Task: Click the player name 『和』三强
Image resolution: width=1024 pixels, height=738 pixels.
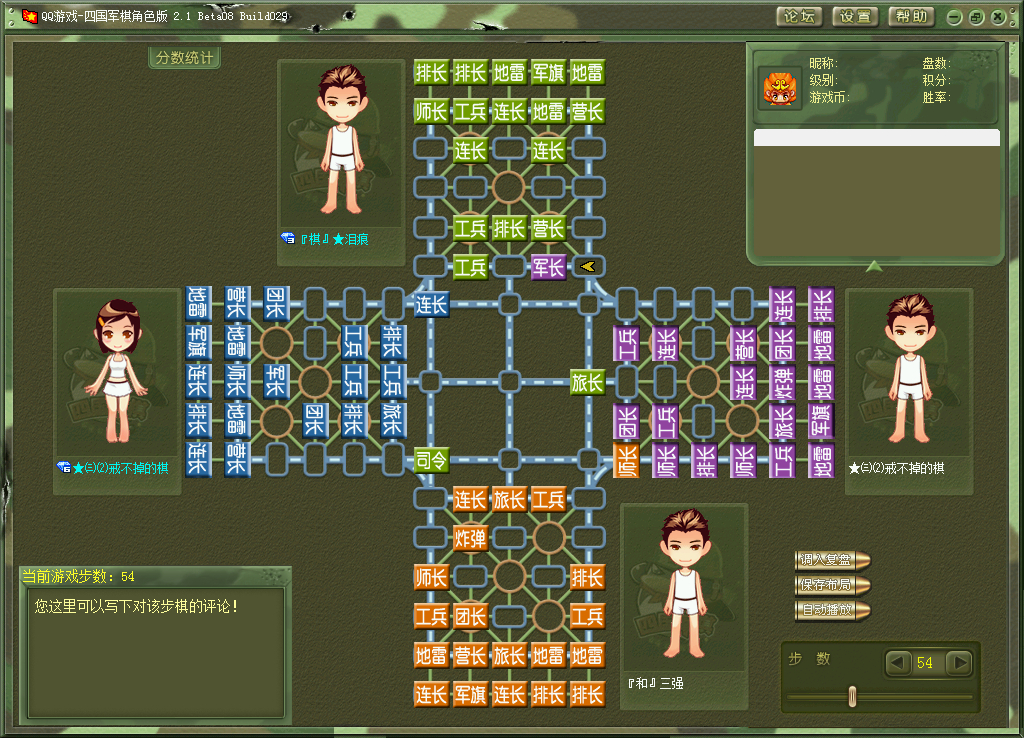Action: point(655,683)
